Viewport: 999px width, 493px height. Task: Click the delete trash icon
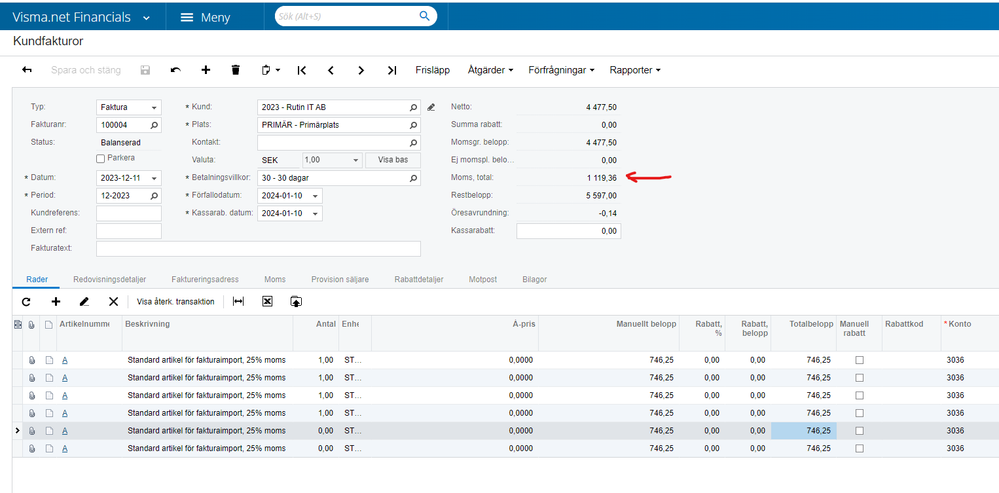(x=236, y=70)
